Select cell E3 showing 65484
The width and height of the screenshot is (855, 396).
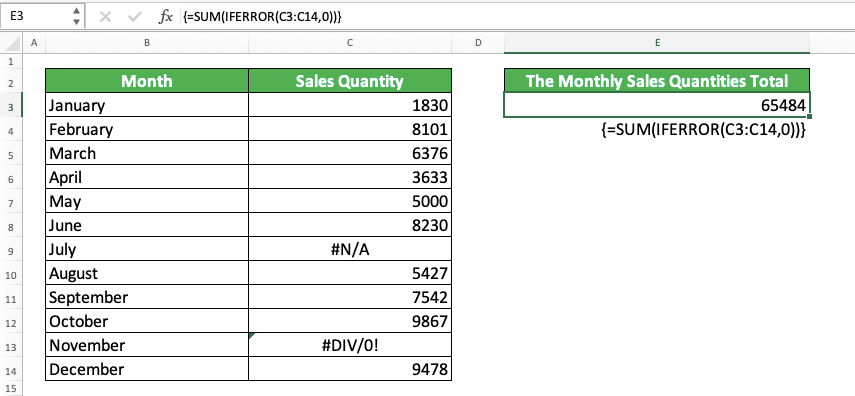(x=657, y=105)
